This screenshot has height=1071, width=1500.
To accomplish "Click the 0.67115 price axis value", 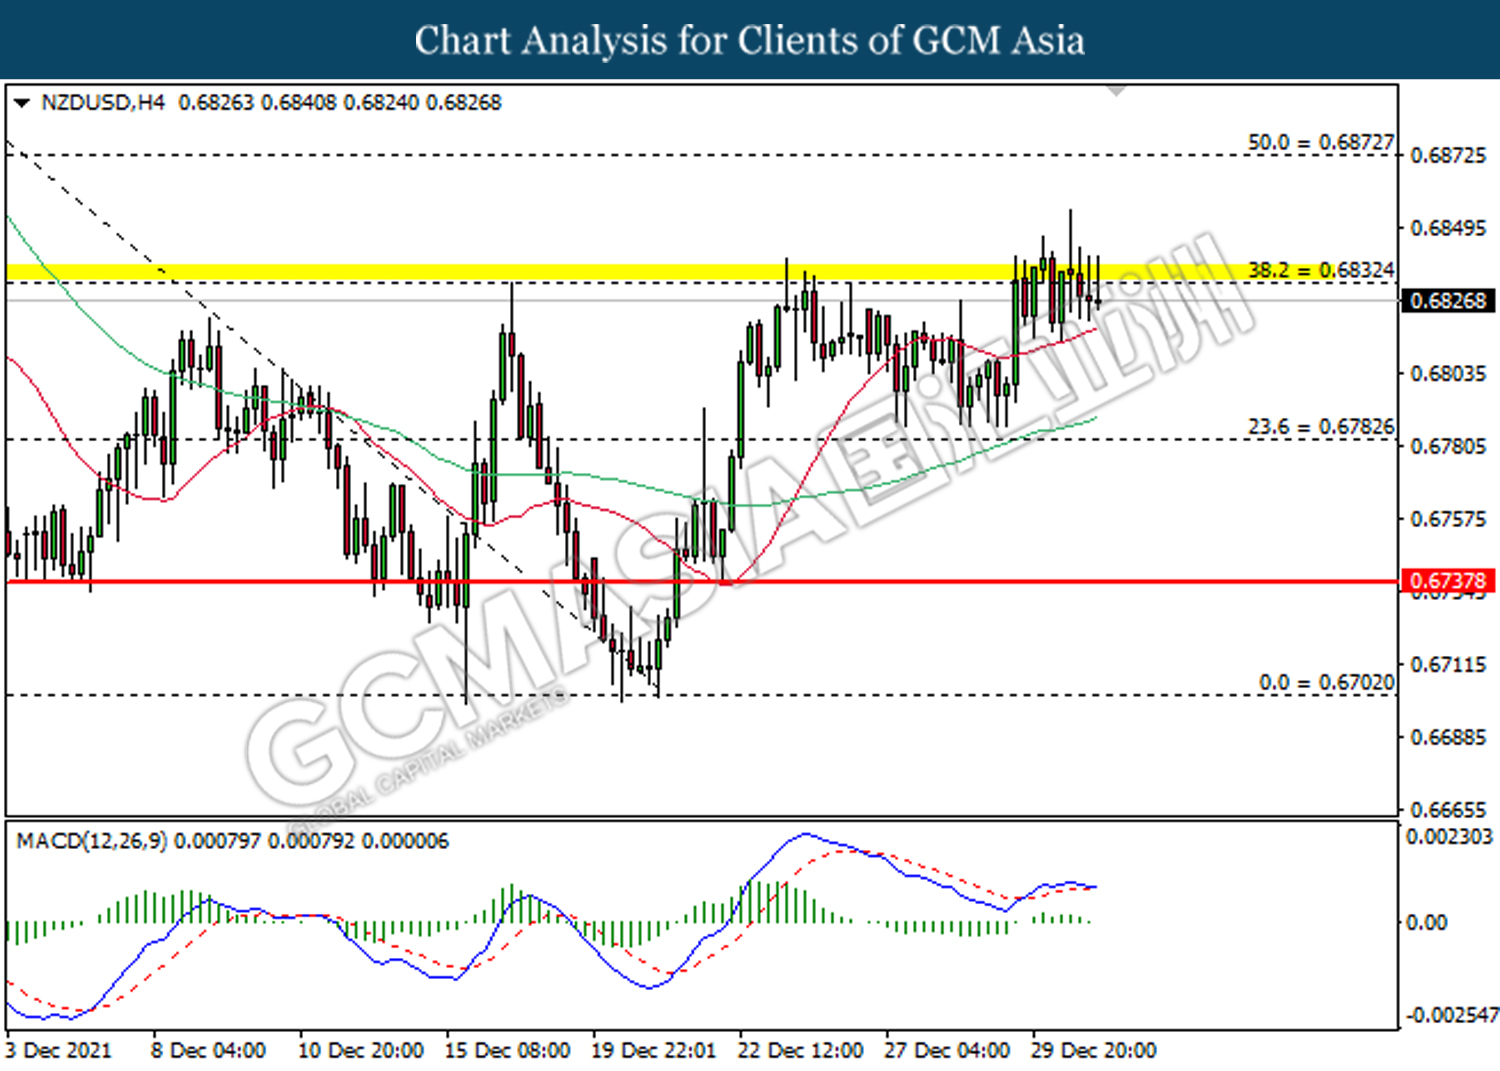I will [x=1448, y=664].
